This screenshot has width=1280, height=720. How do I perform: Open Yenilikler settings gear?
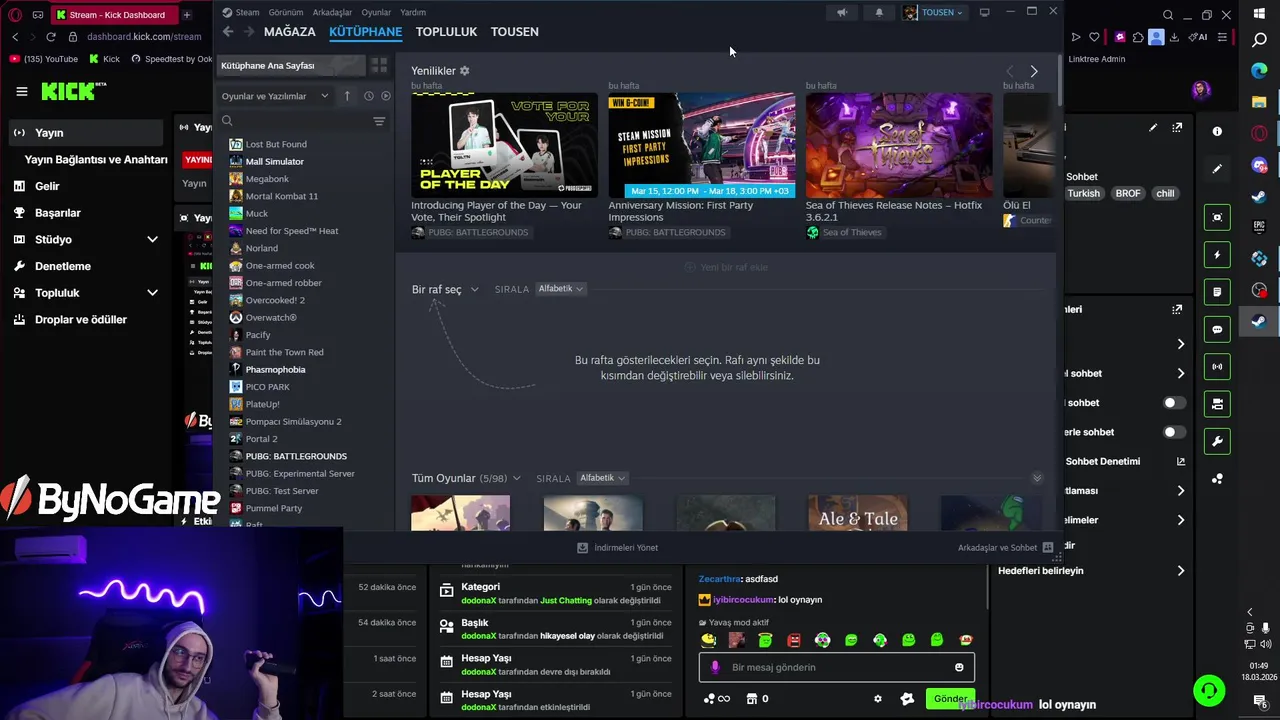click(x=464, y=71)
